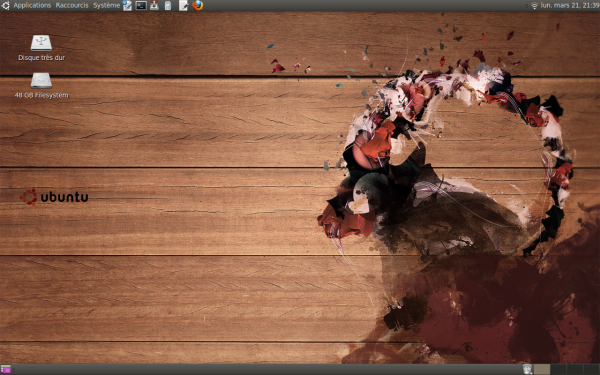Viewport: 600px width, 375px height.
Task: Switch to the last workspace
Action: point(592,369)
